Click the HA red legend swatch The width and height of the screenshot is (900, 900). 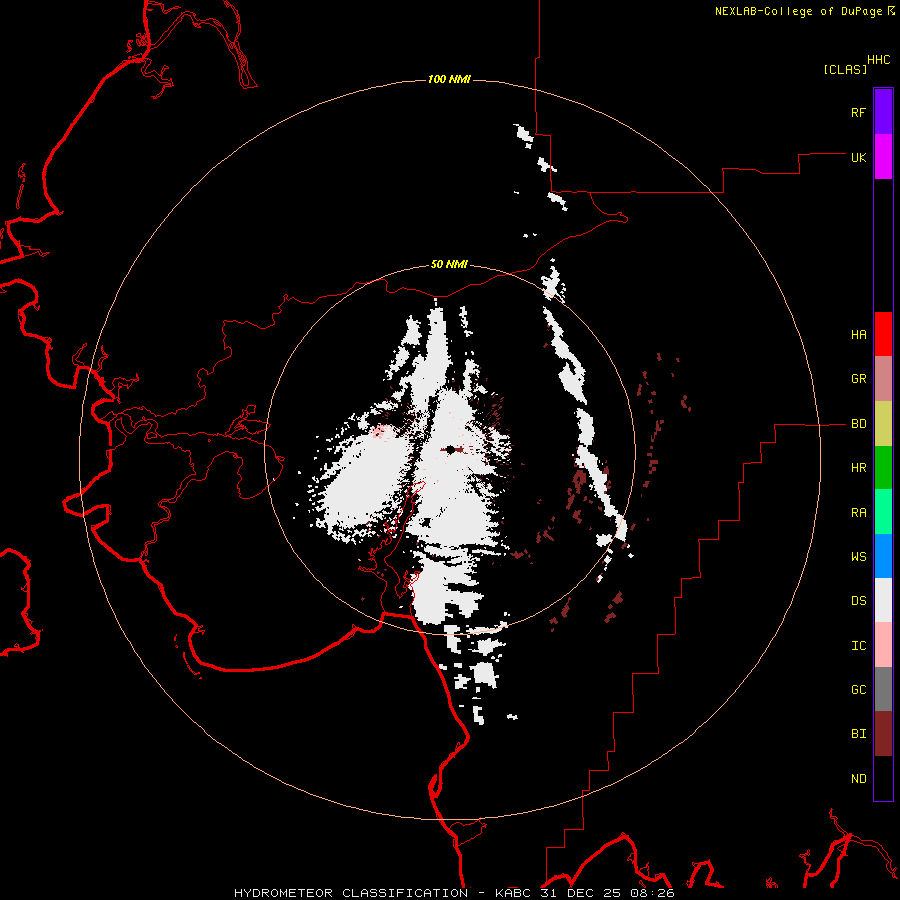click(883, 334)
